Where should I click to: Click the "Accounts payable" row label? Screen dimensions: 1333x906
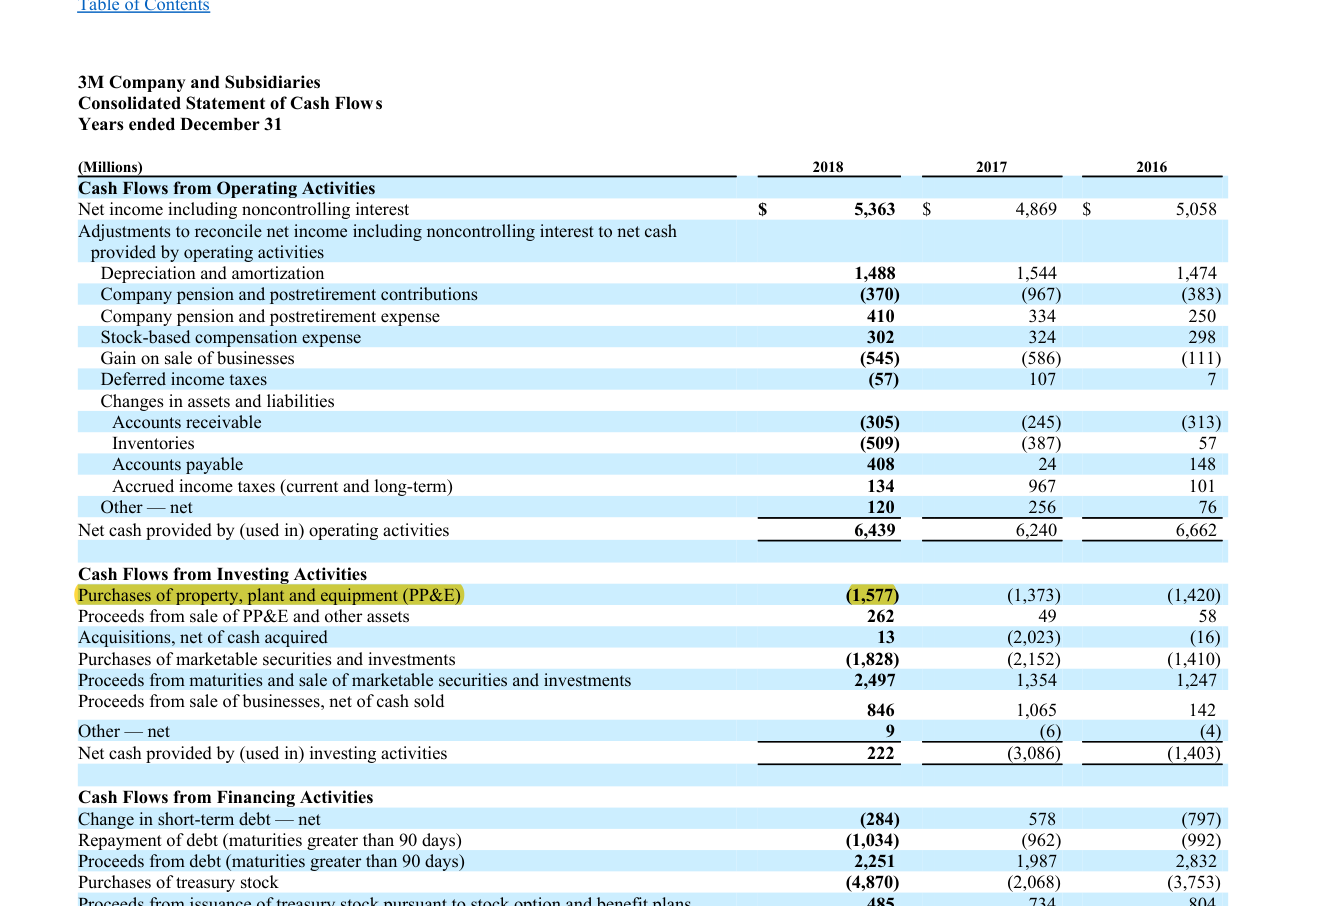pyautogui.click(x=177, y=464)
